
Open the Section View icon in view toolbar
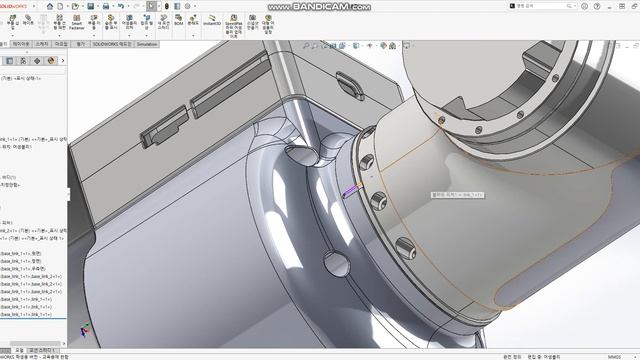pyautogui.click(x=333, y=46)
